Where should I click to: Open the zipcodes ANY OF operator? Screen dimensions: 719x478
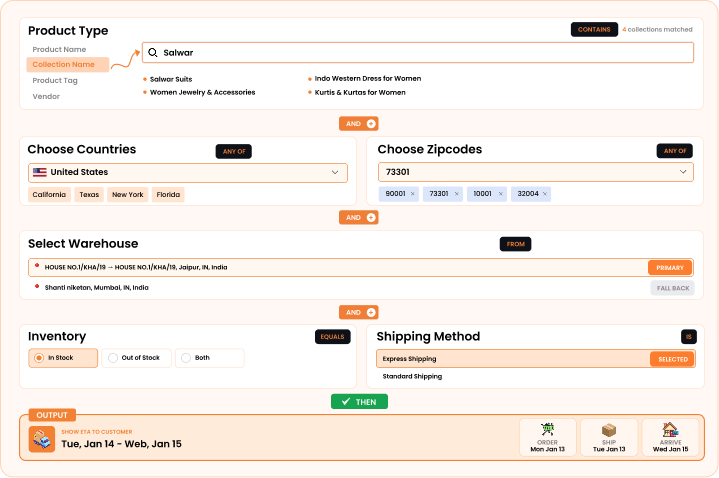click(x=675, y=151)
